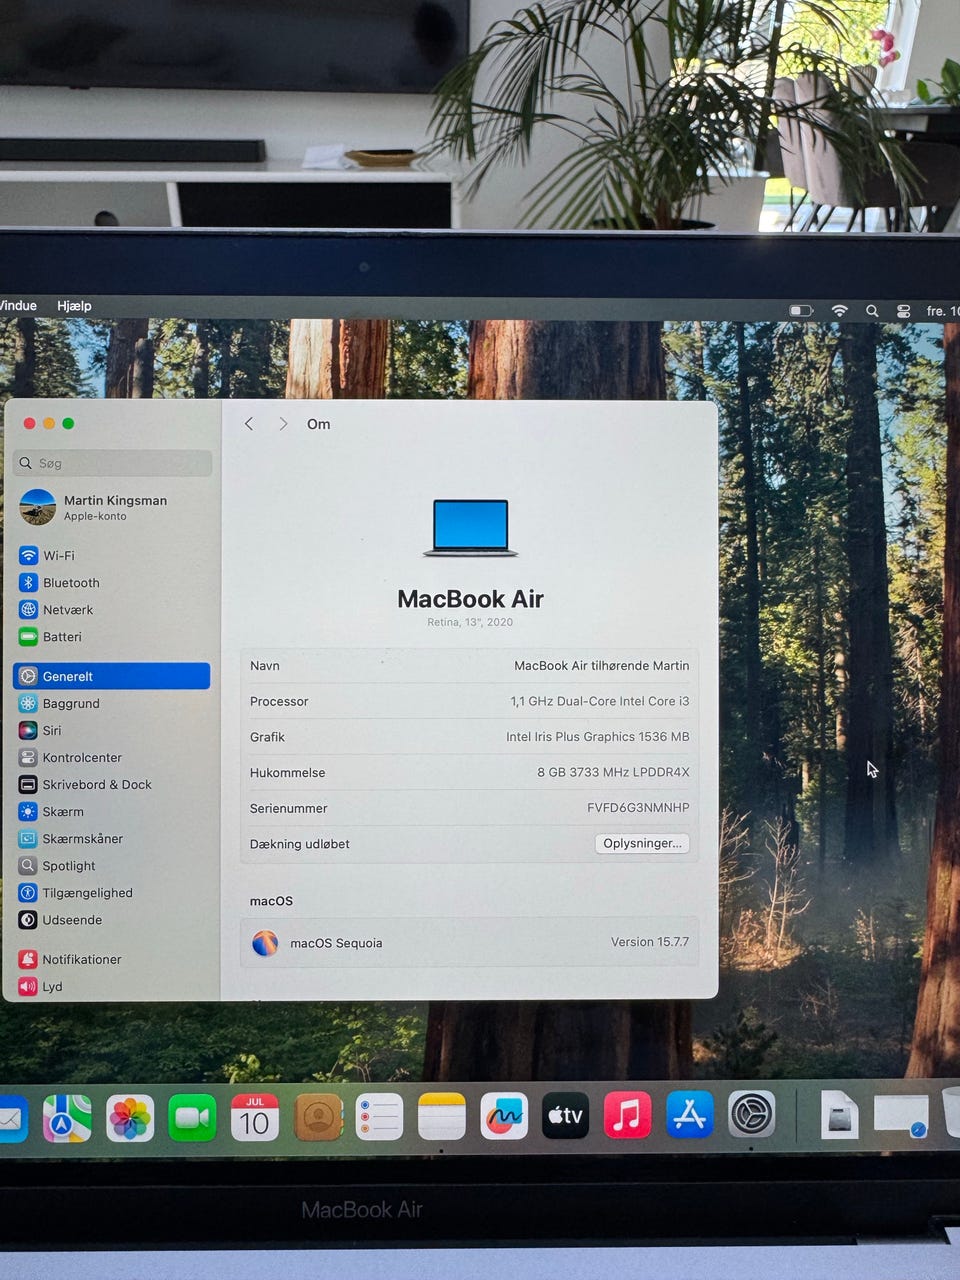Go back with the left chevron

[249, 424]
